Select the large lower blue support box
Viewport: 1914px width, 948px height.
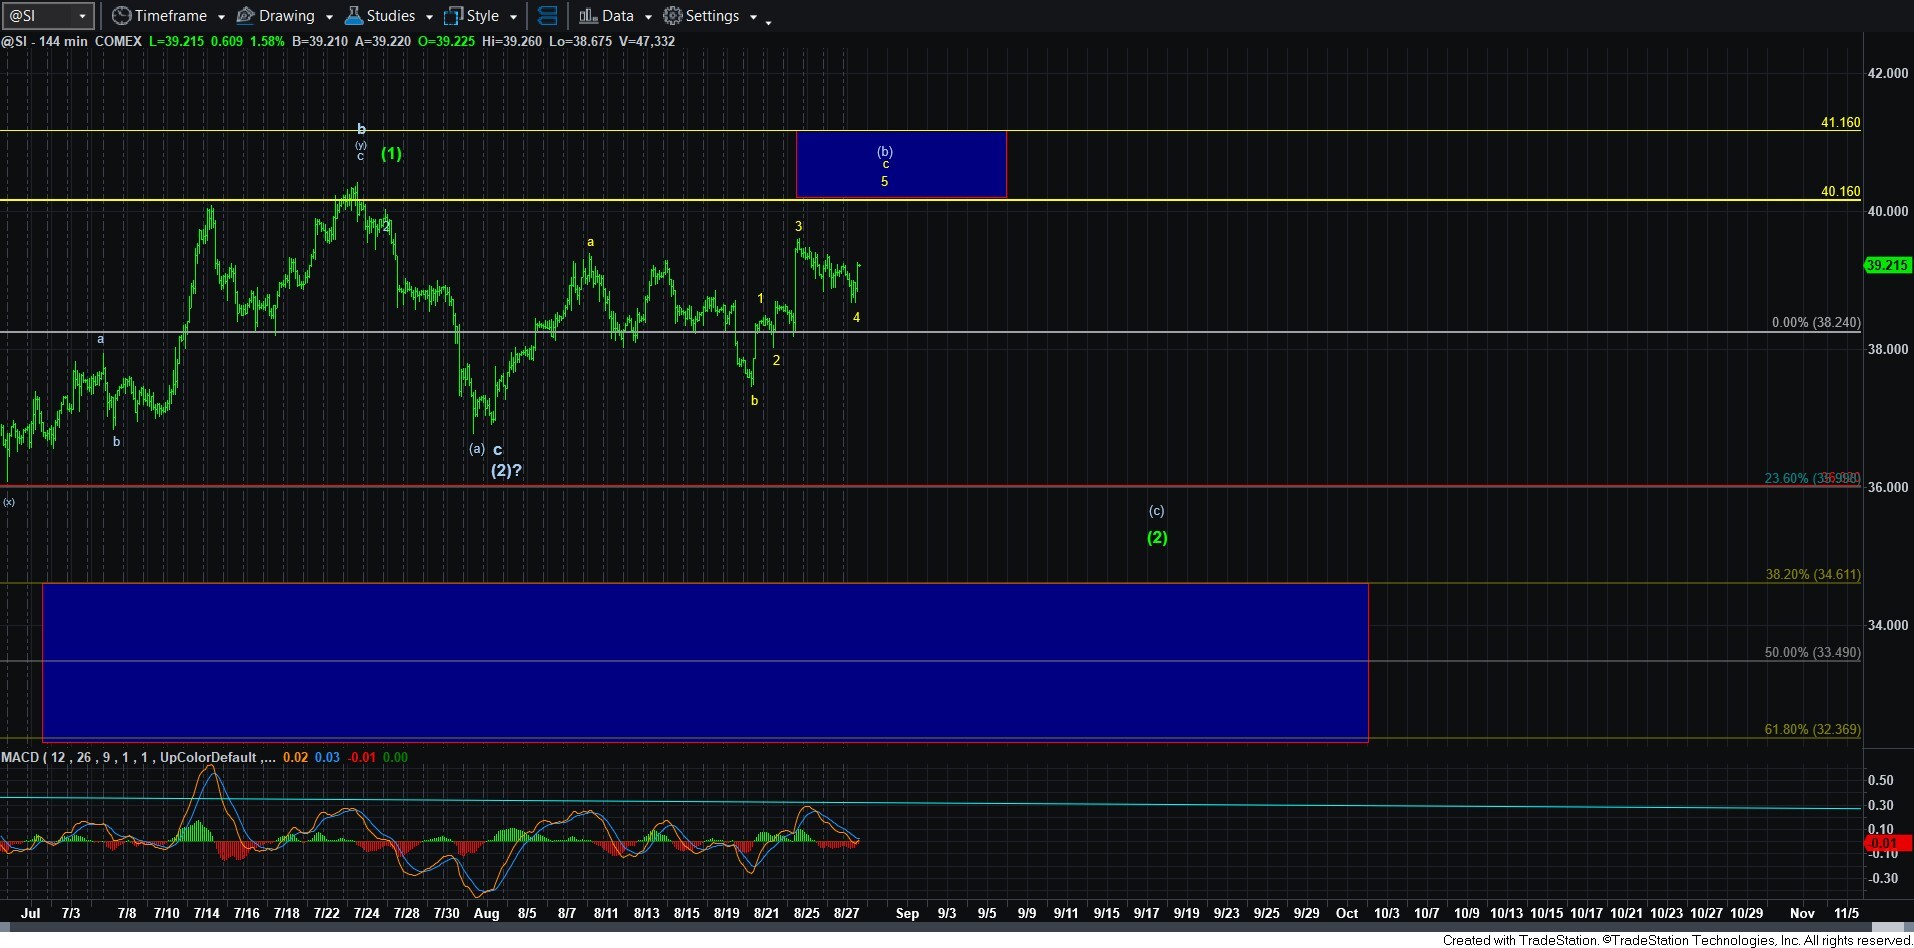705,662
